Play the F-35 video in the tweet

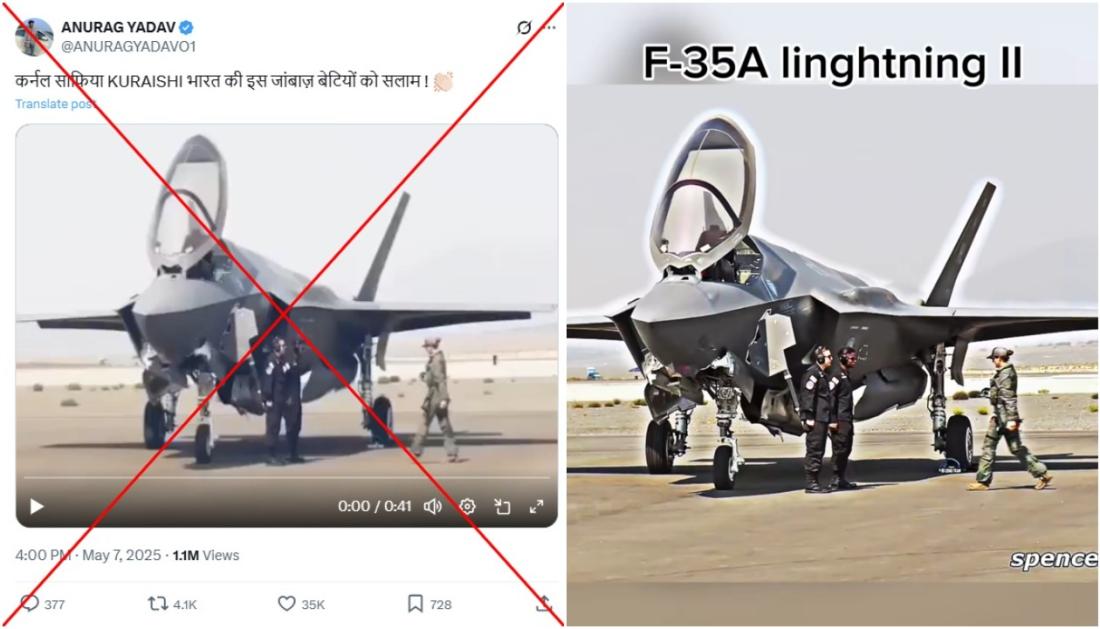[x=36, y=506]
